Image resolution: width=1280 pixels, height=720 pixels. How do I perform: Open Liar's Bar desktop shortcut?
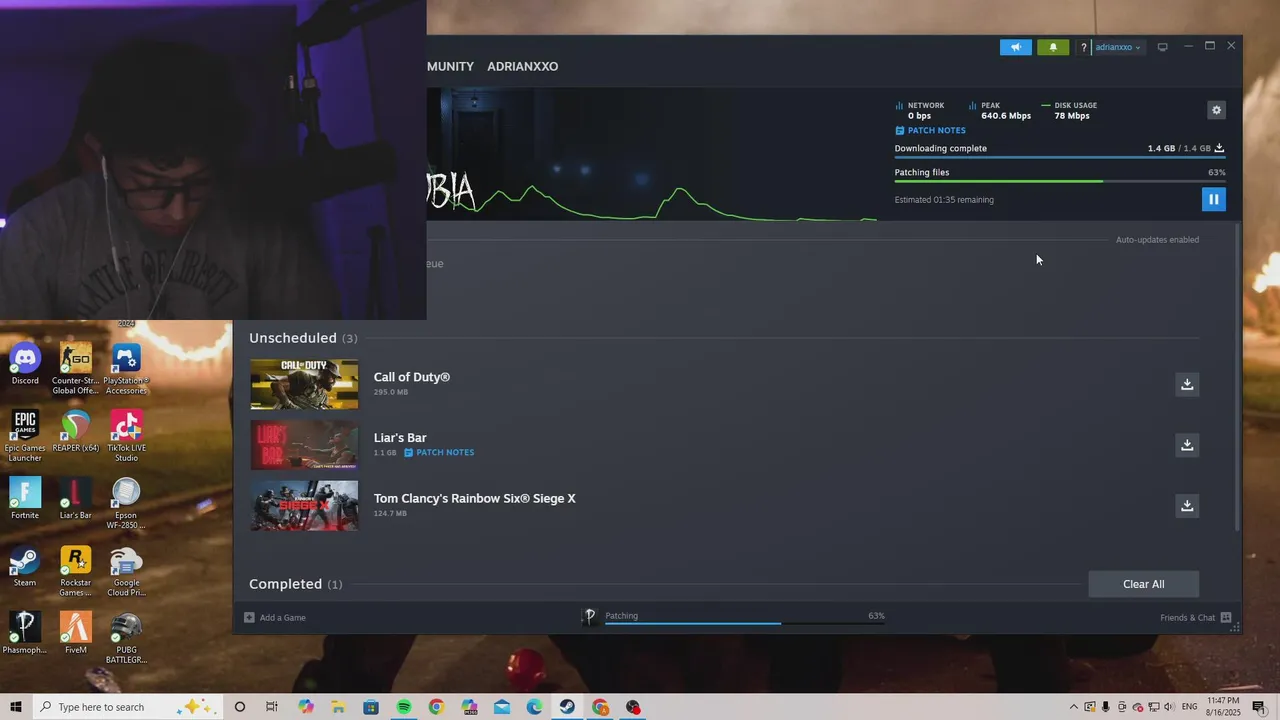click(x=76, y=498)
